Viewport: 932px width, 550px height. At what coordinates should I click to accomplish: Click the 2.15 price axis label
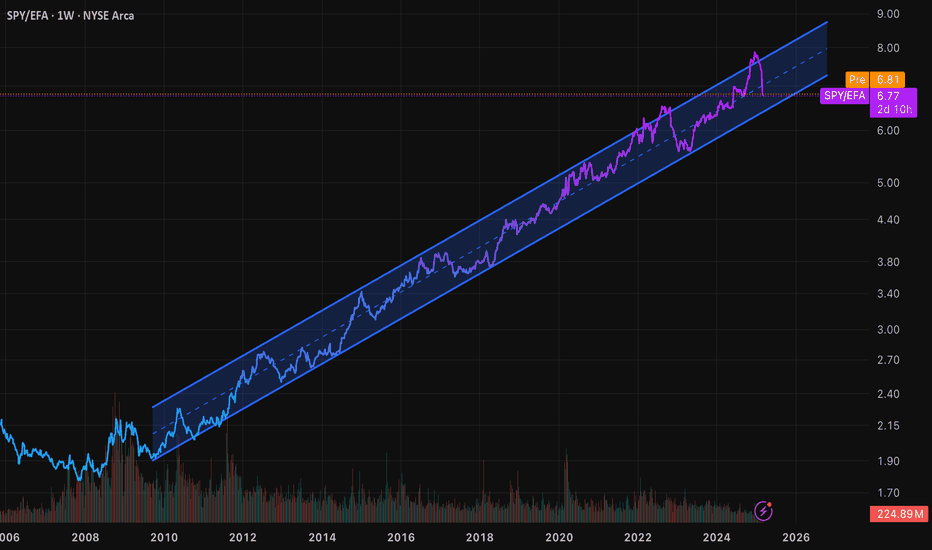pyautogui.click(x=888, y=426)
